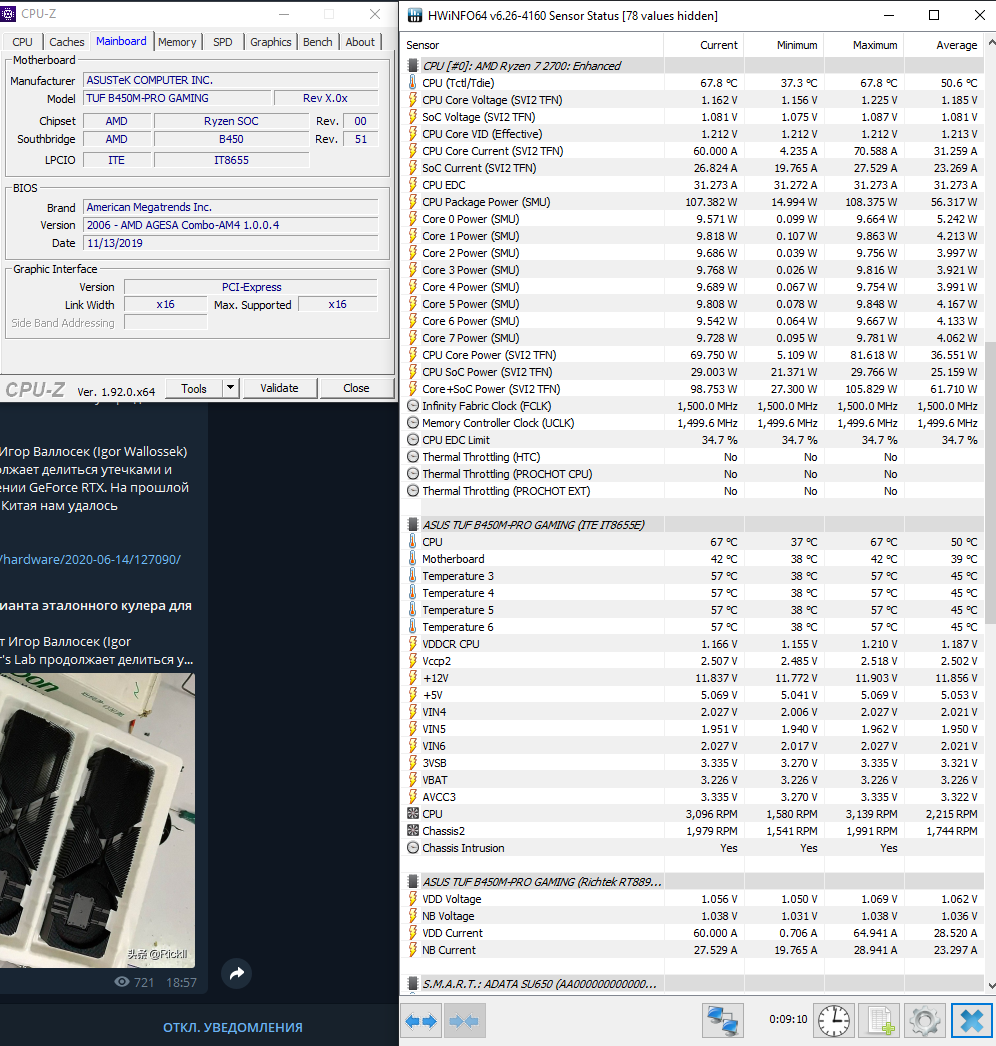The width and height of the screenshot is (996, 1046).
Task: Click the BIOS Date field 11/13/2019
Action: (x=230, y=243)
